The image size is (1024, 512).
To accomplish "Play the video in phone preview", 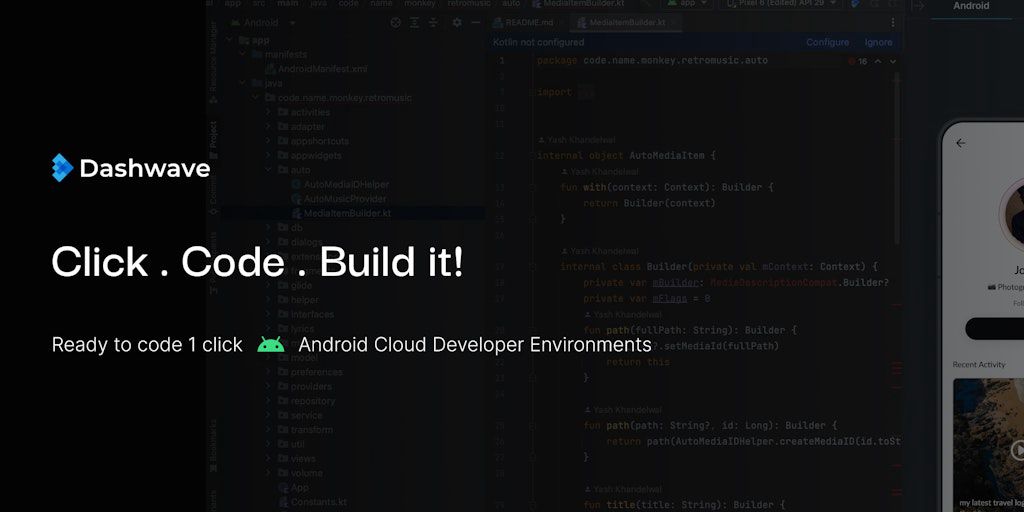I will point(1017,450).
